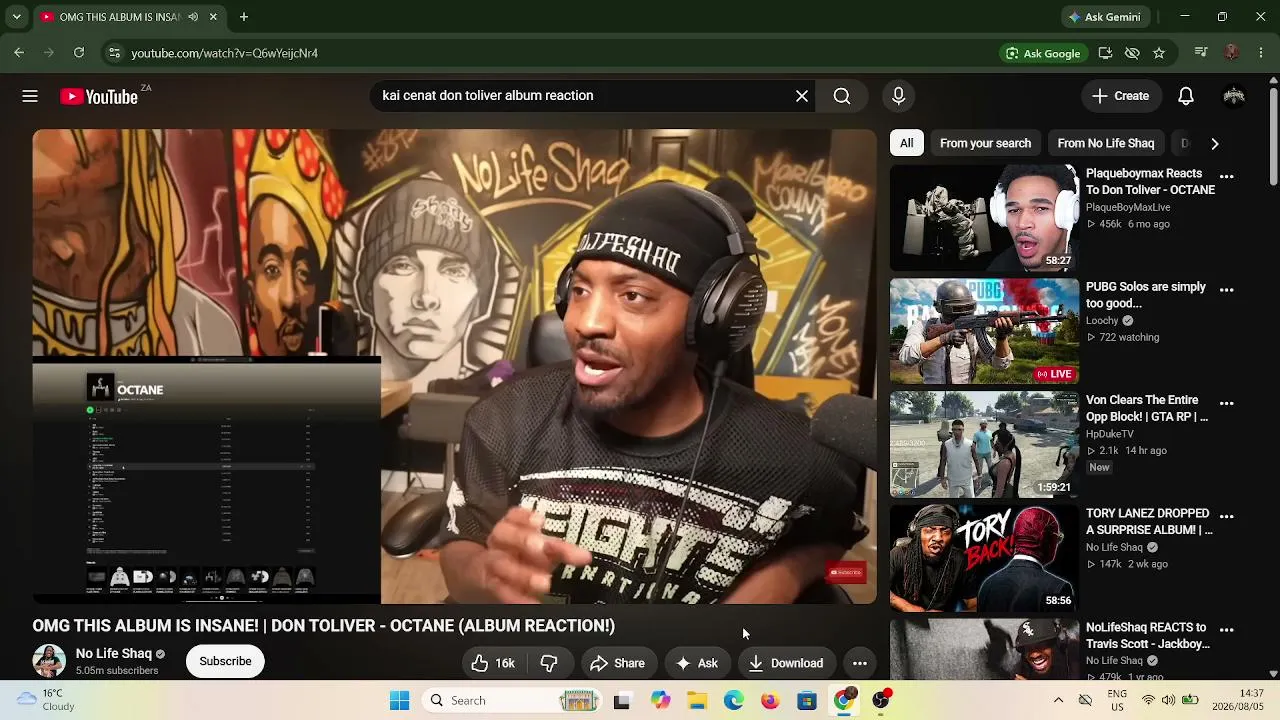Reload the page in Chrome
The image size is (1280, 720).
click(x=79, y=53)
